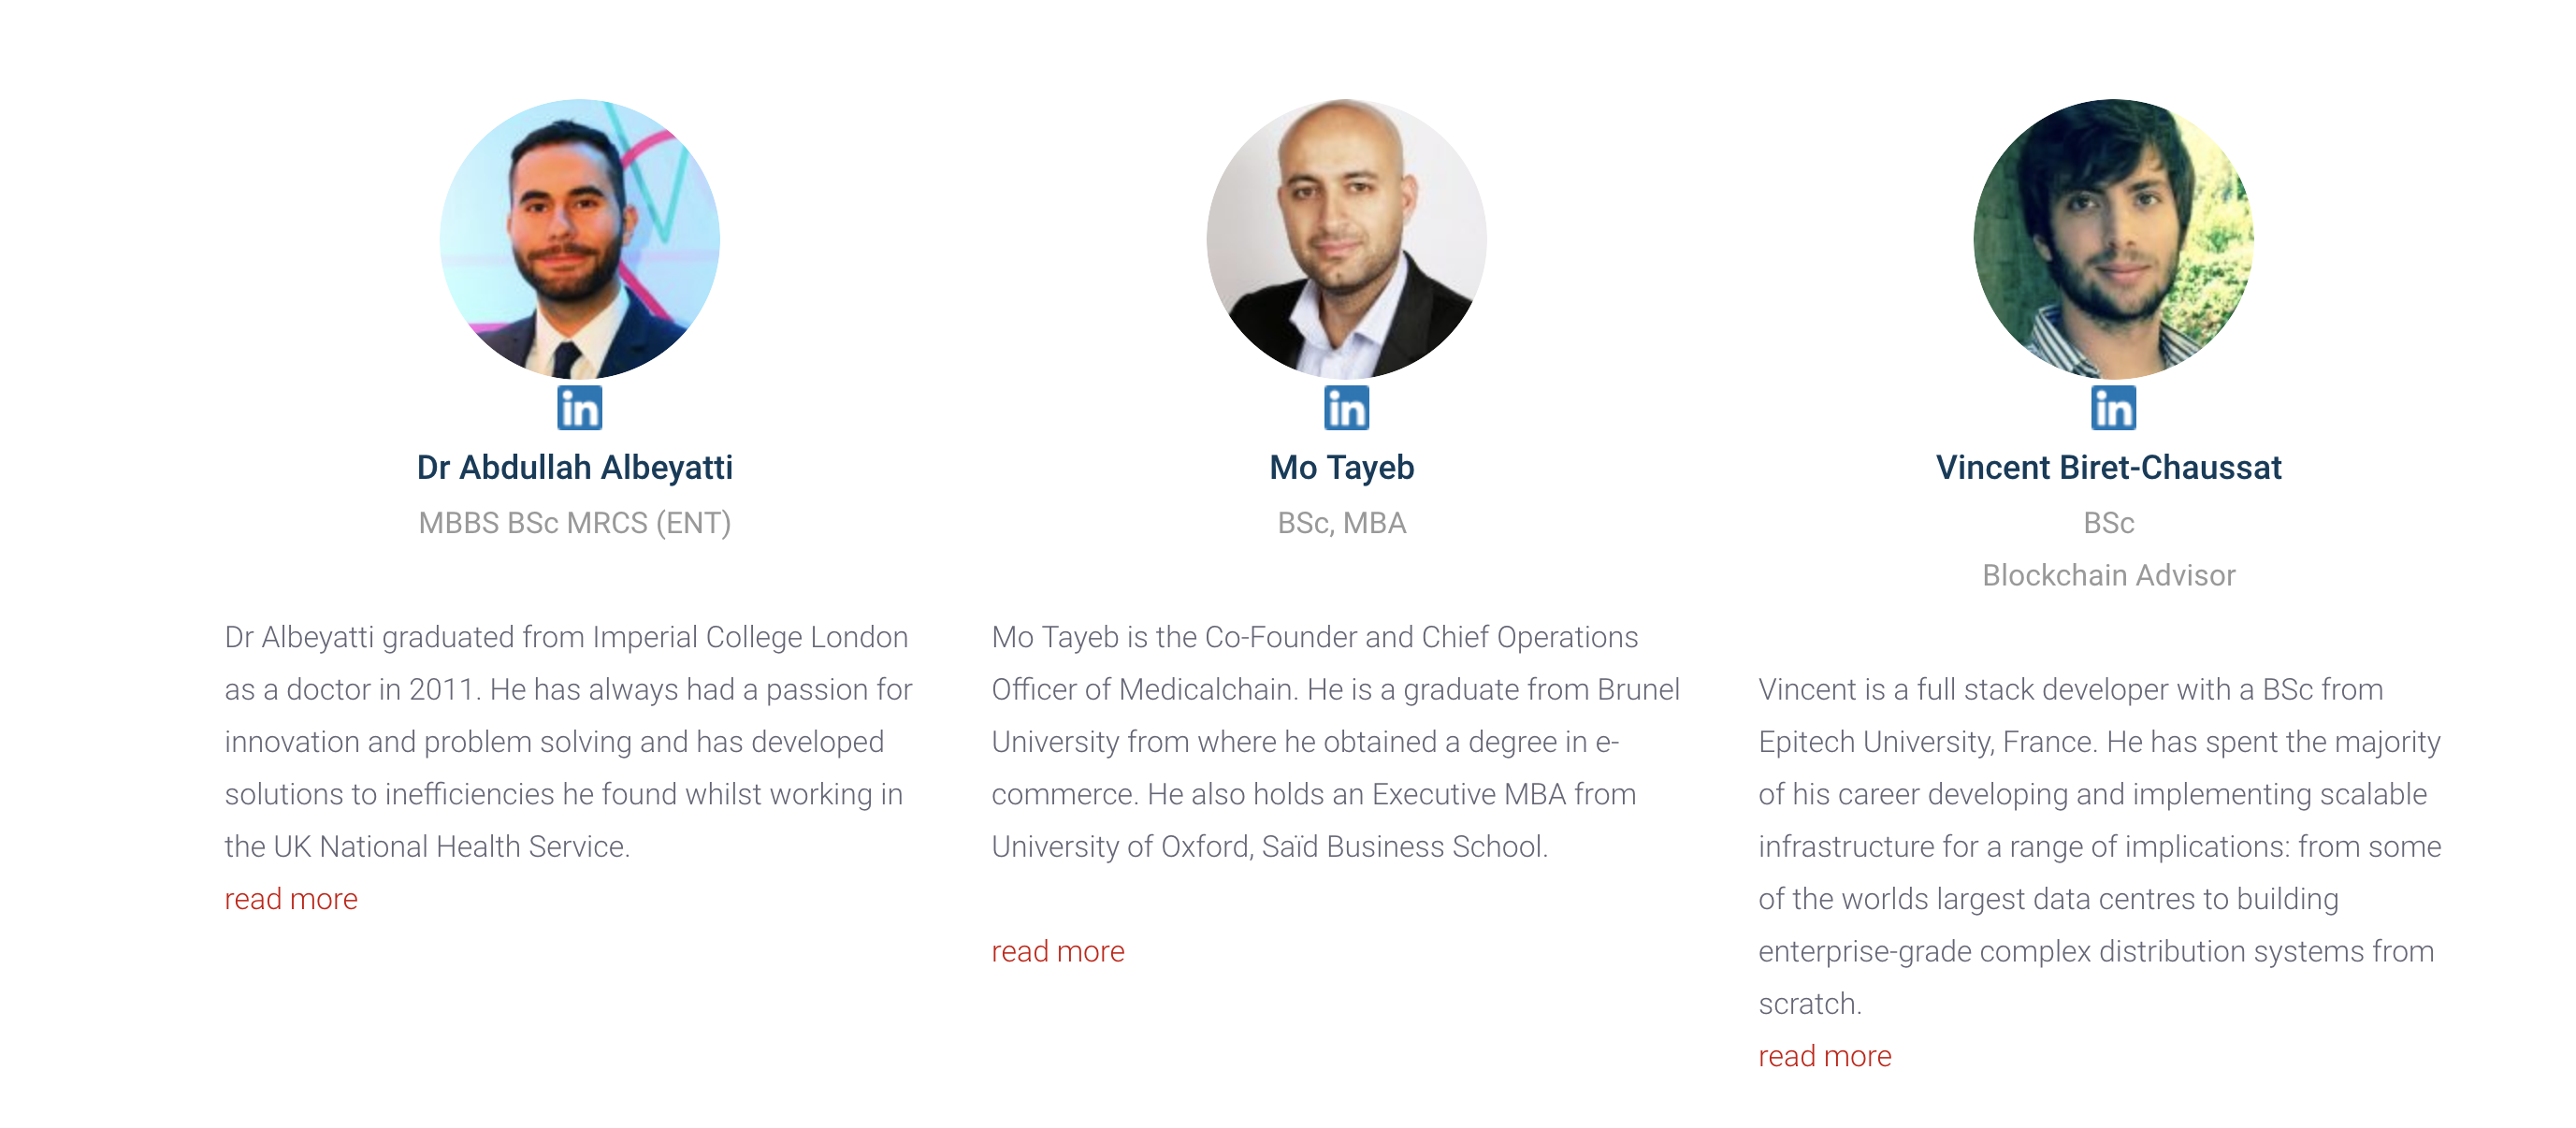Click the BSc text under Vincent's name
Screen dimensions: 2576x1128
point(2109,523)
